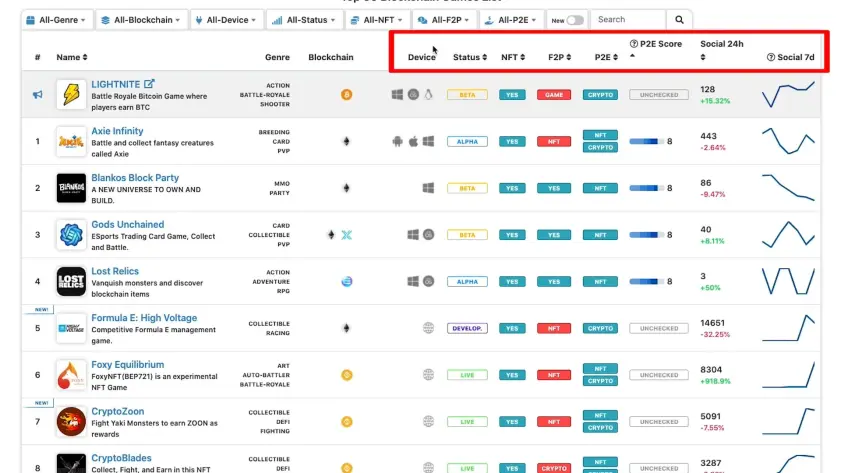Click the Linux device icon in LIGHTNITE row
The width and height of the screenshot is (841, 473).
point(429,94)
